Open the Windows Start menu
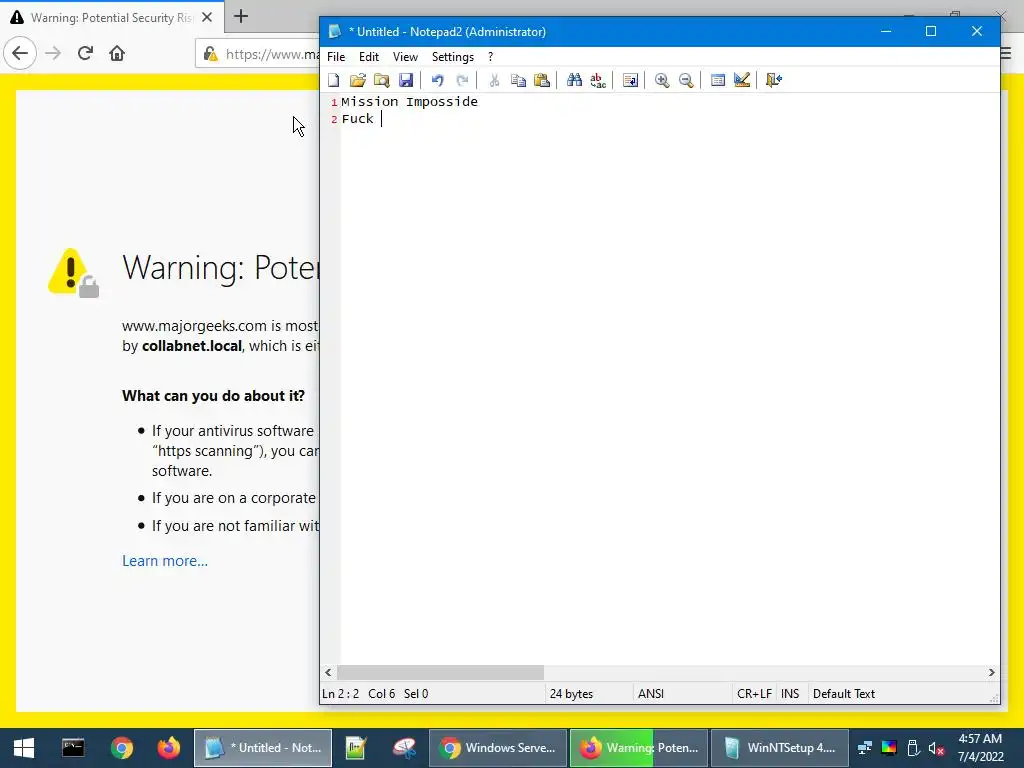 (x=24, y=748)
